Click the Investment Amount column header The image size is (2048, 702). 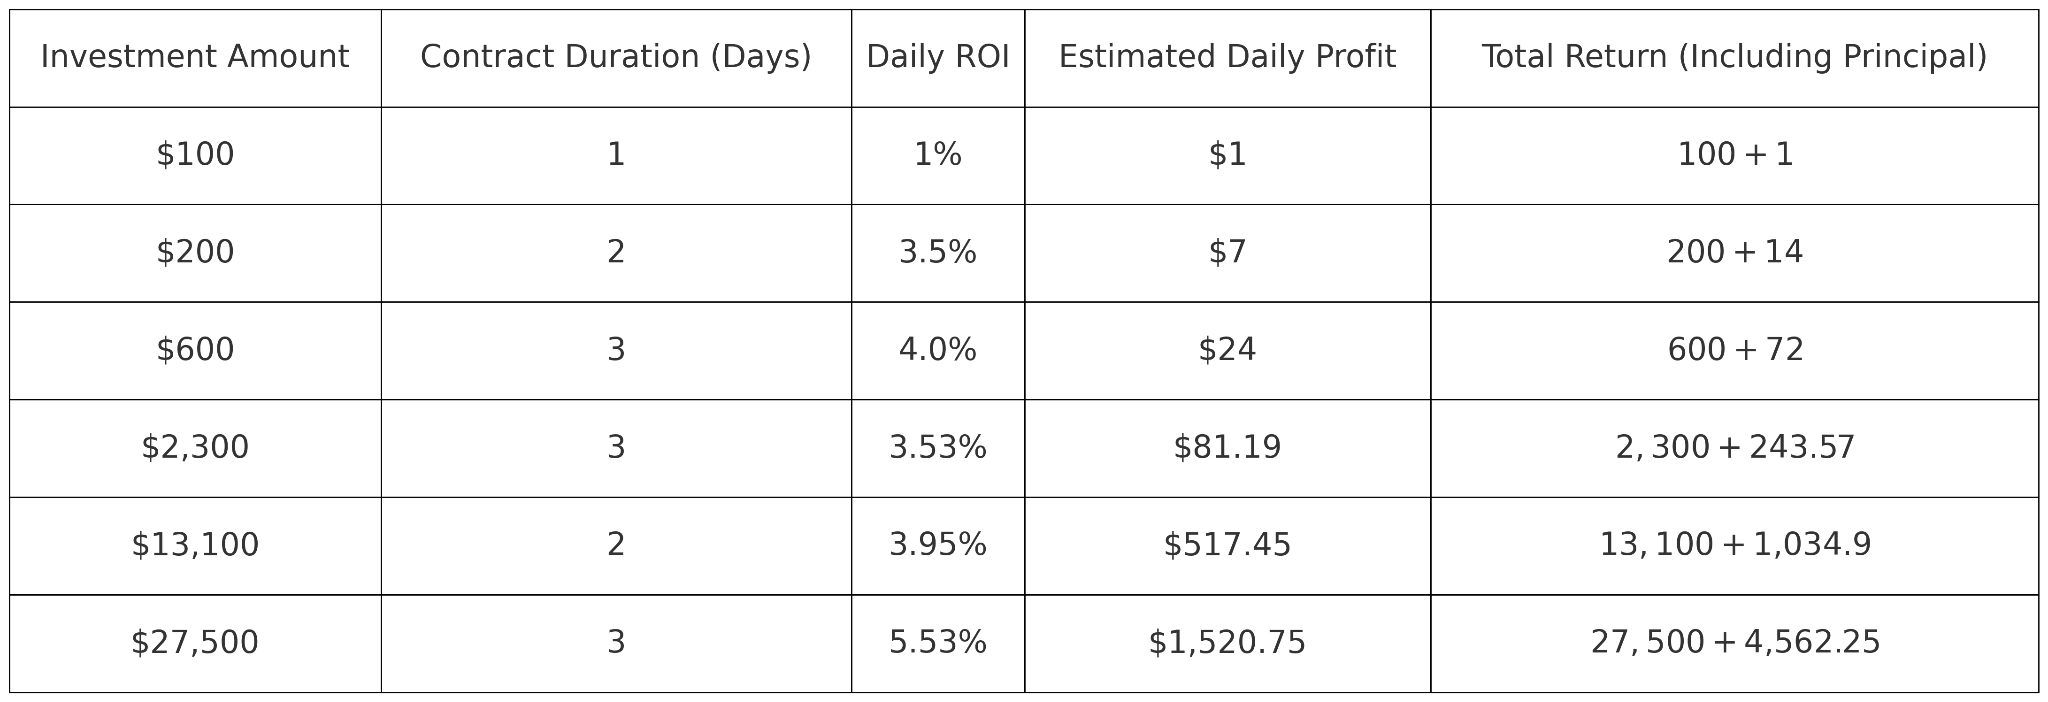[195, 57]
